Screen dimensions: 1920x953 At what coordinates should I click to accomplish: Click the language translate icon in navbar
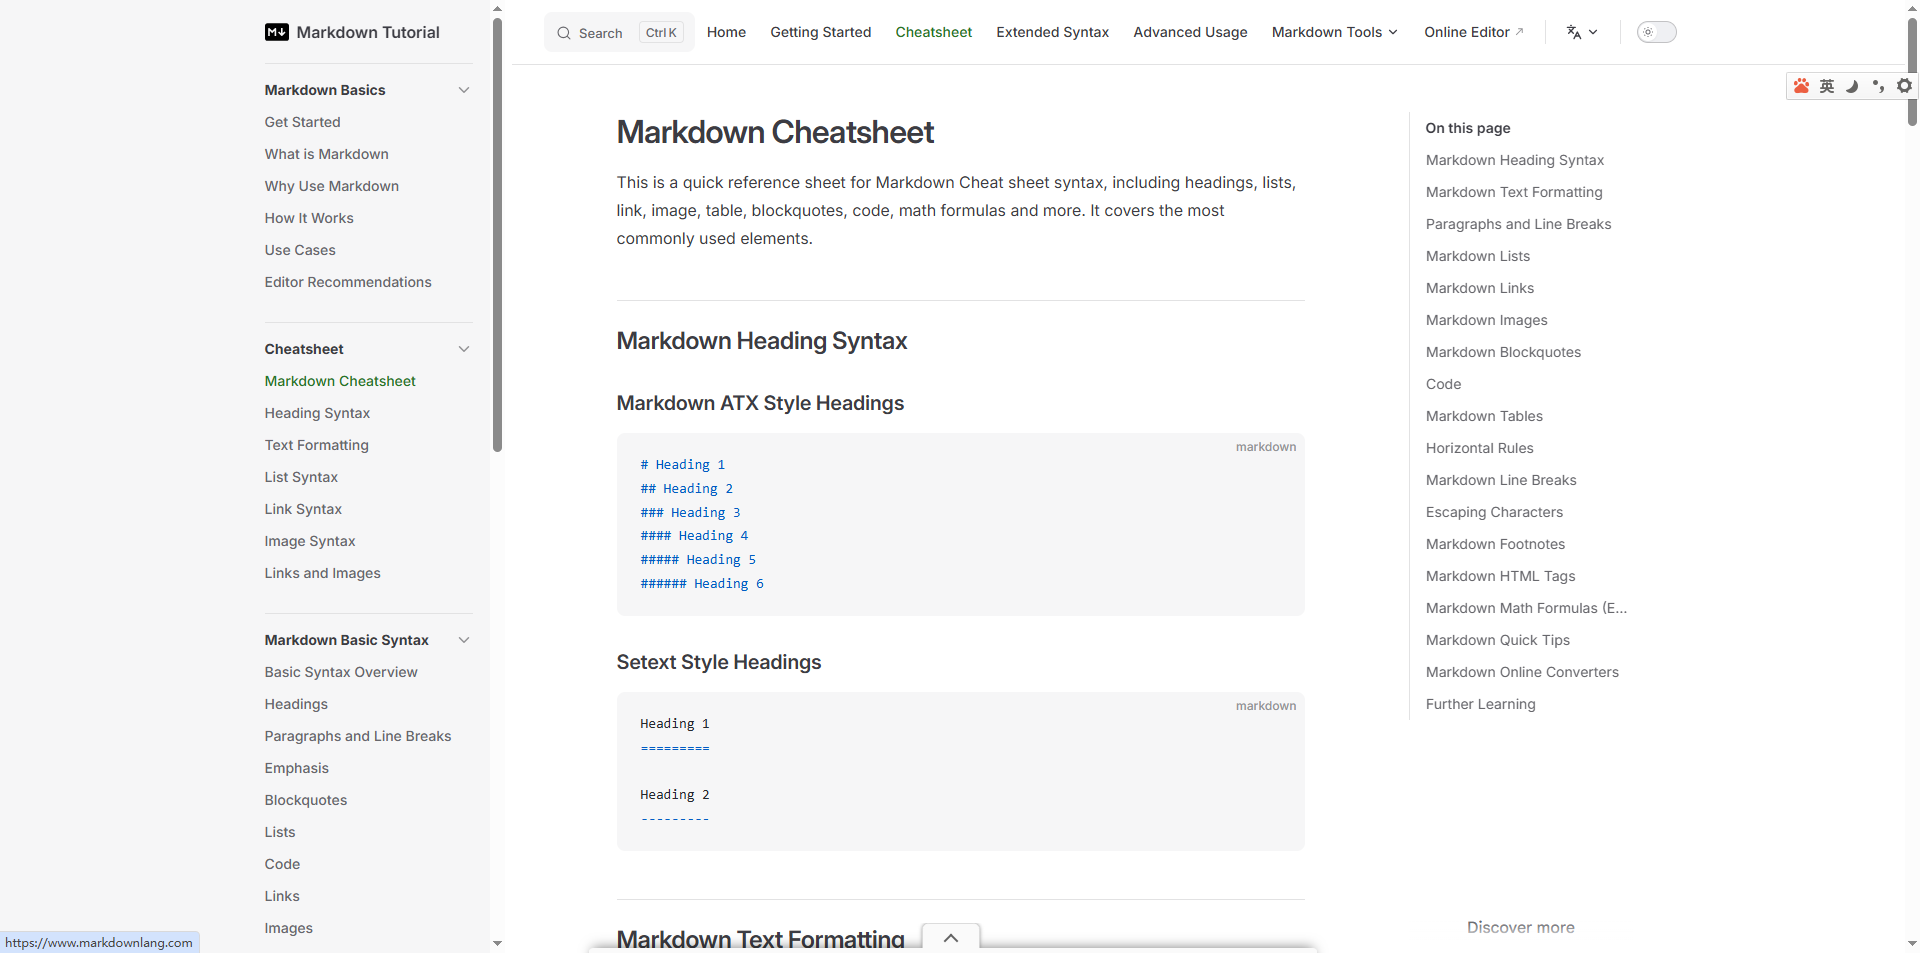1575,32
